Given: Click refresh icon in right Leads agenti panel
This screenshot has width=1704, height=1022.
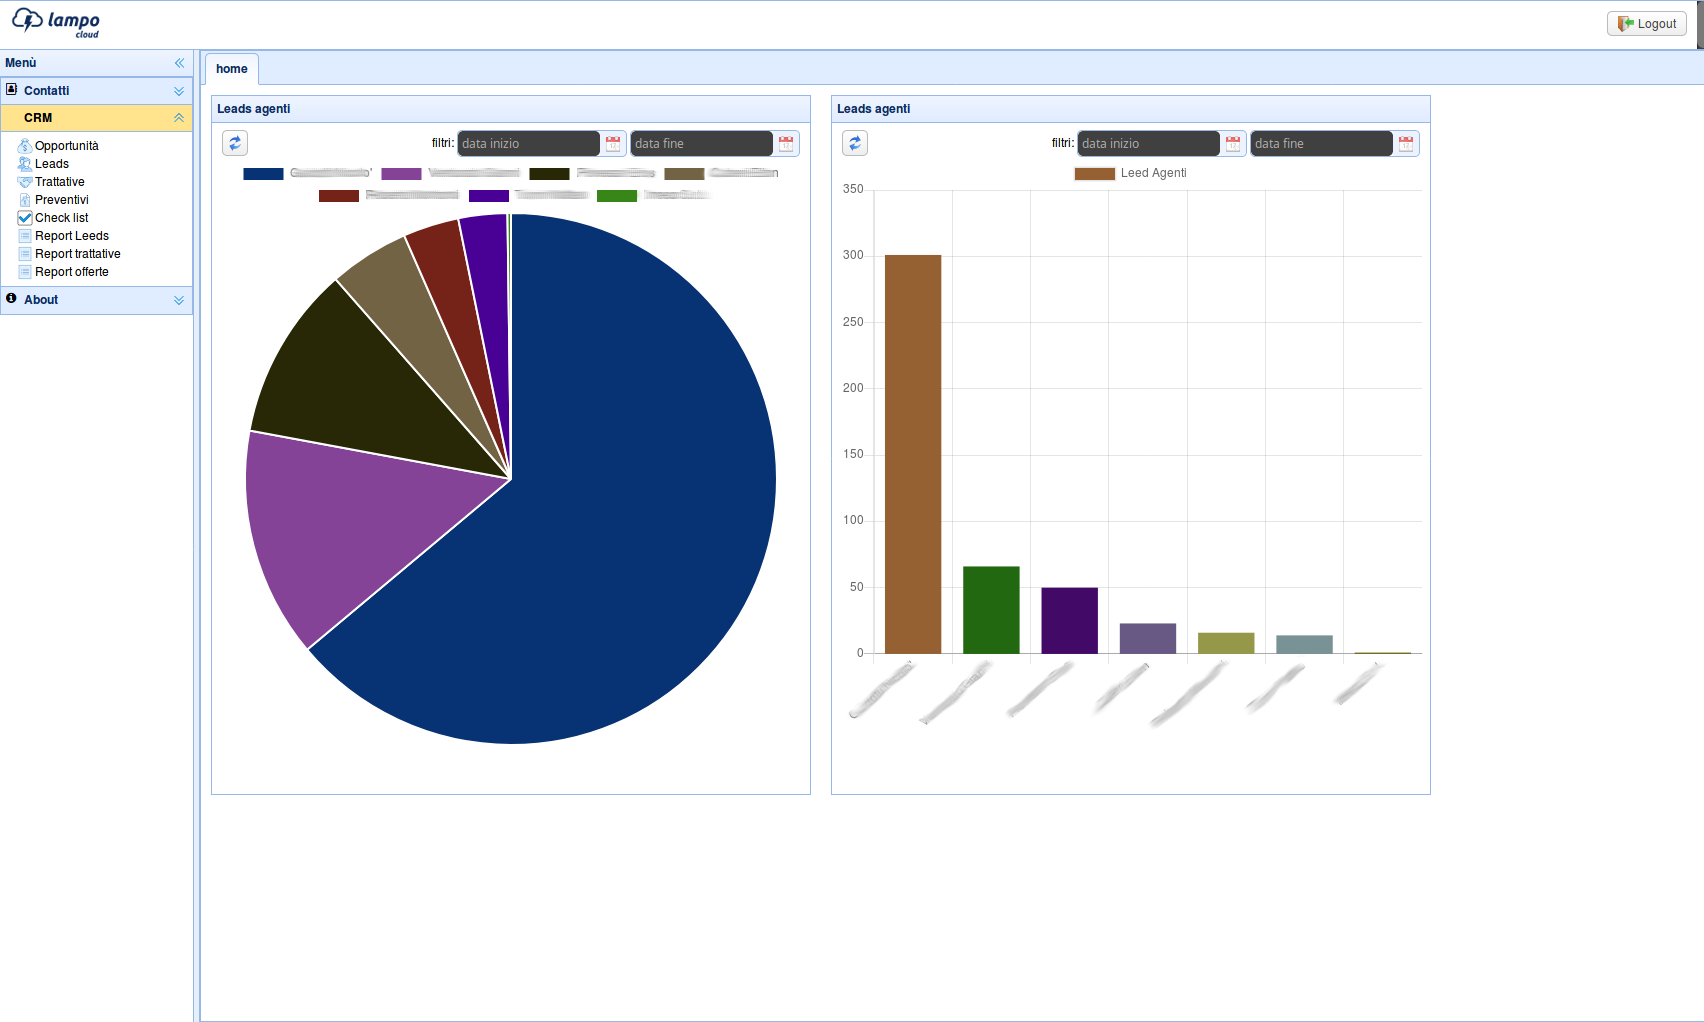Looking at the screenshot, I should point(855,143).
